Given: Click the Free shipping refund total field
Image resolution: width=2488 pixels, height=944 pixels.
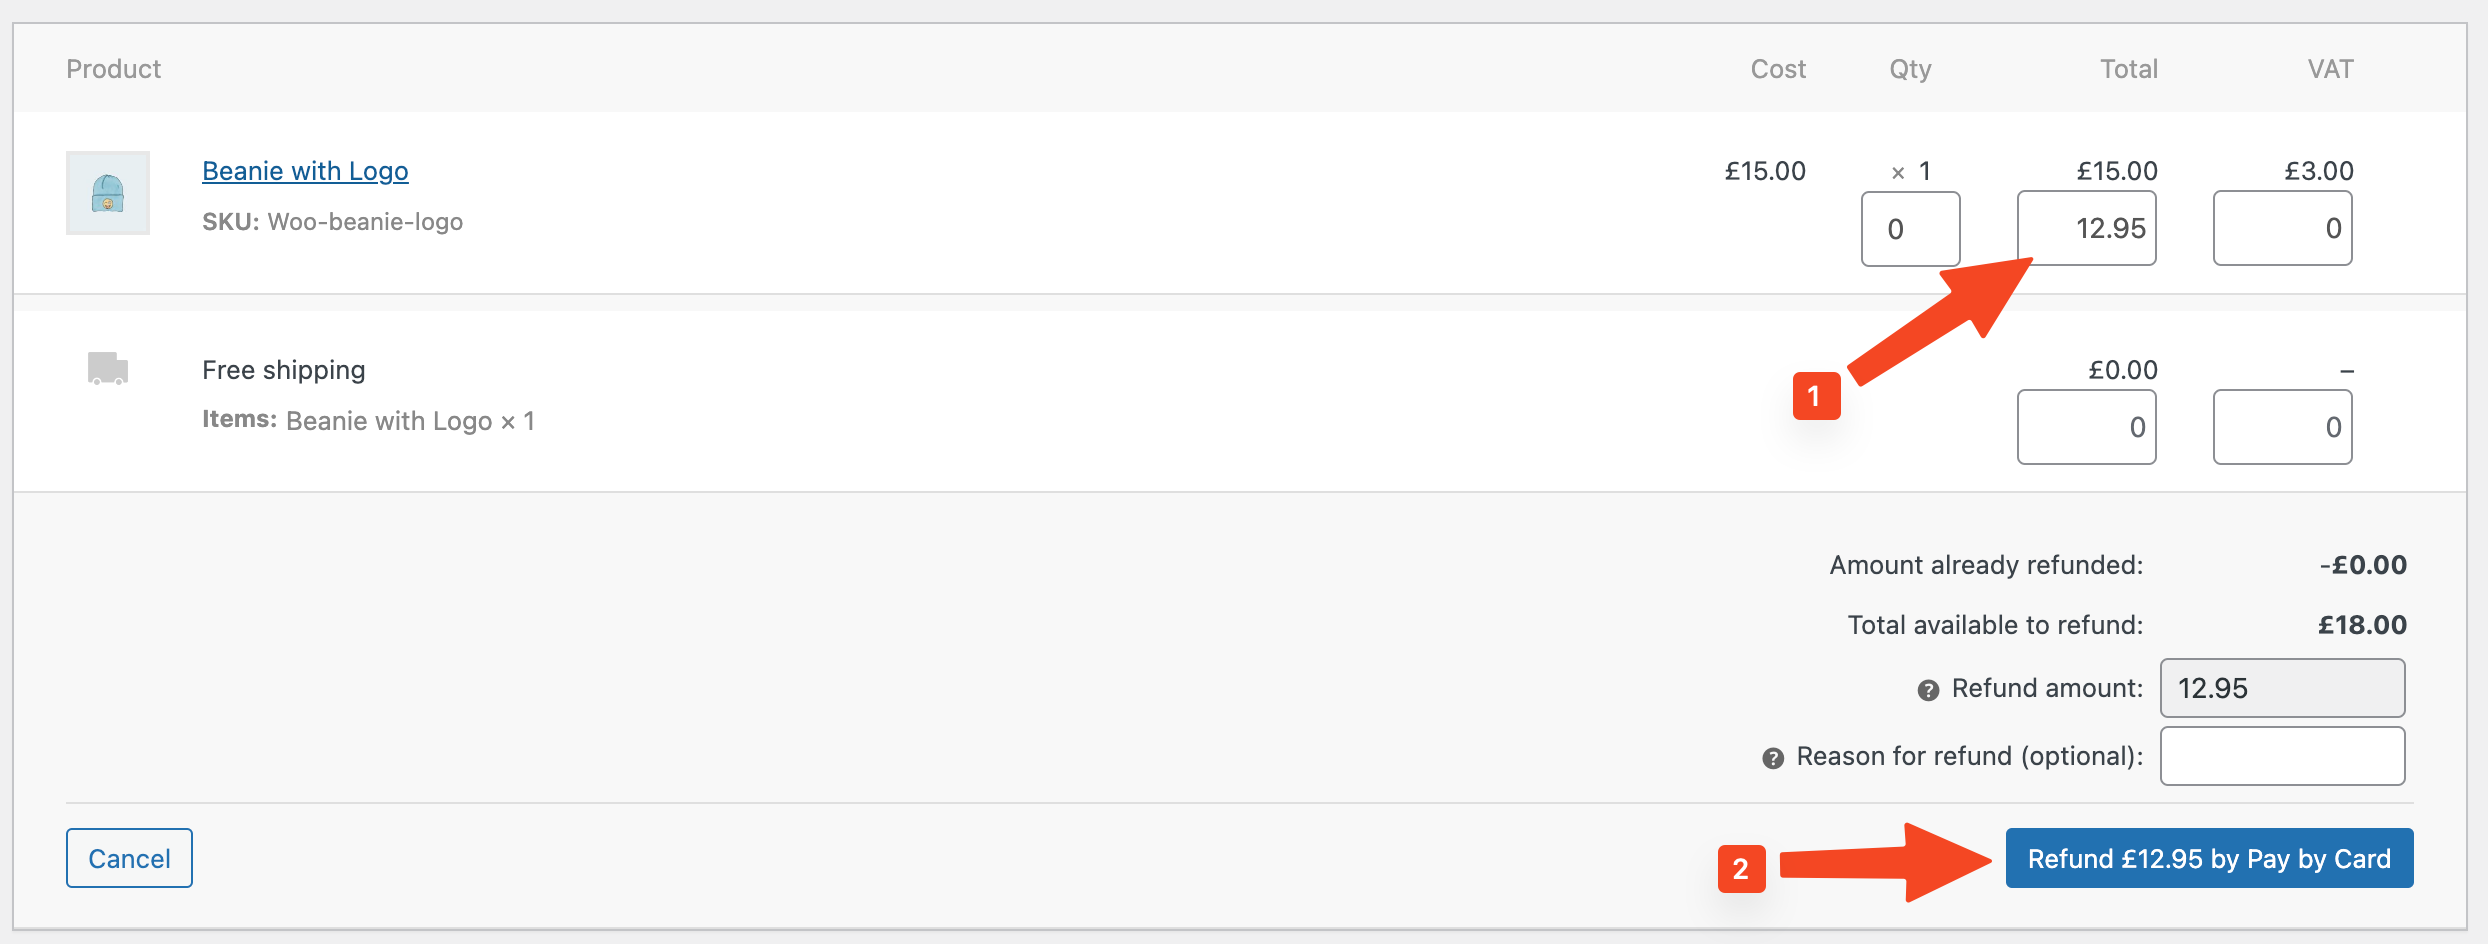Looking at the screenshot, I should click(x=2086, y=427).
